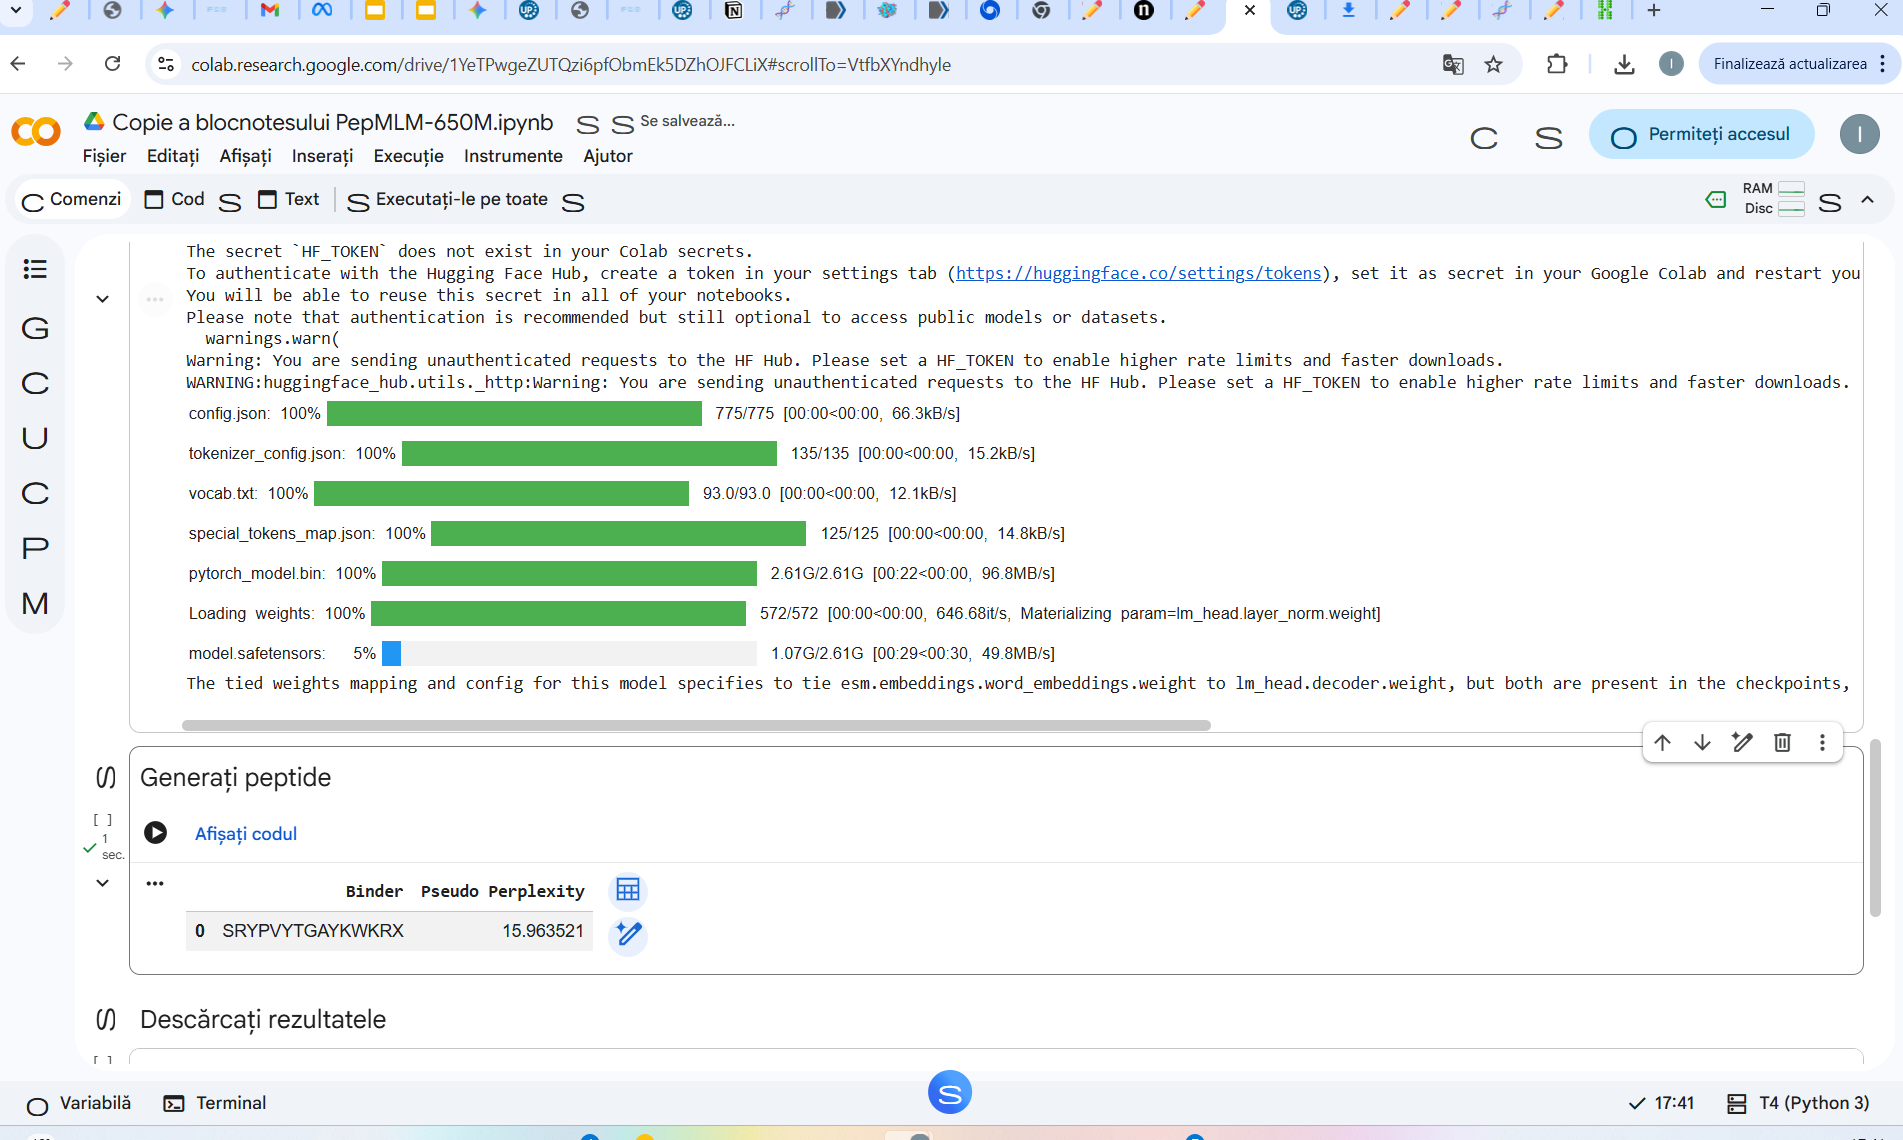Open the Variabilă panel

(x=79, y=1103)
